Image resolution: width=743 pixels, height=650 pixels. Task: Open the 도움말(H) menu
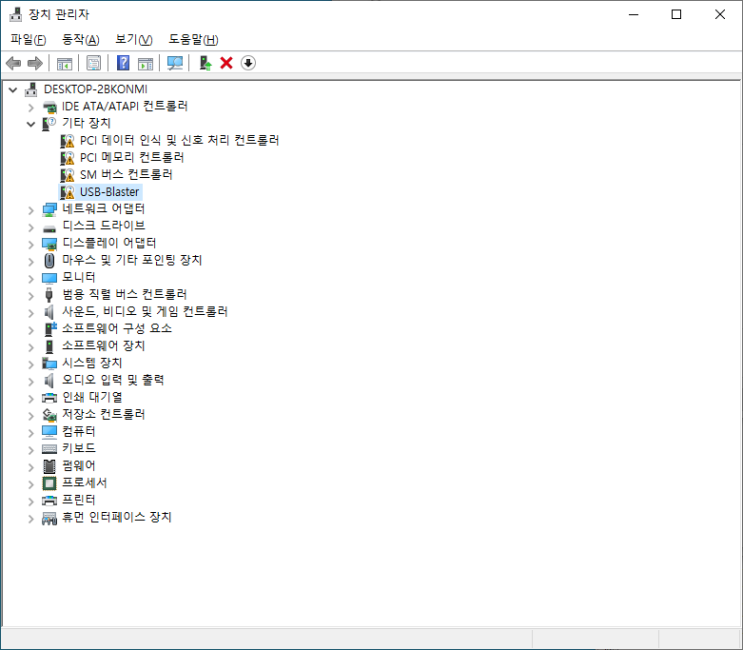point(193,39)
